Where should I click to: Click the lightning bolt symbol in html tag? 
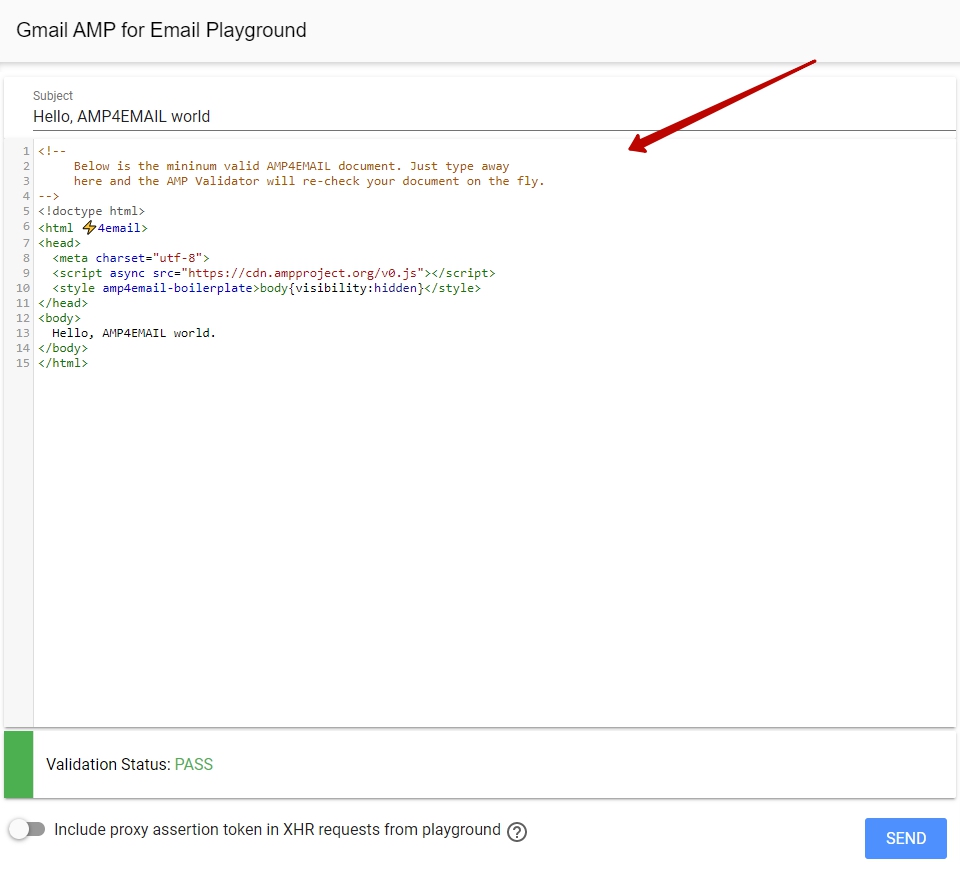(89, 228)
